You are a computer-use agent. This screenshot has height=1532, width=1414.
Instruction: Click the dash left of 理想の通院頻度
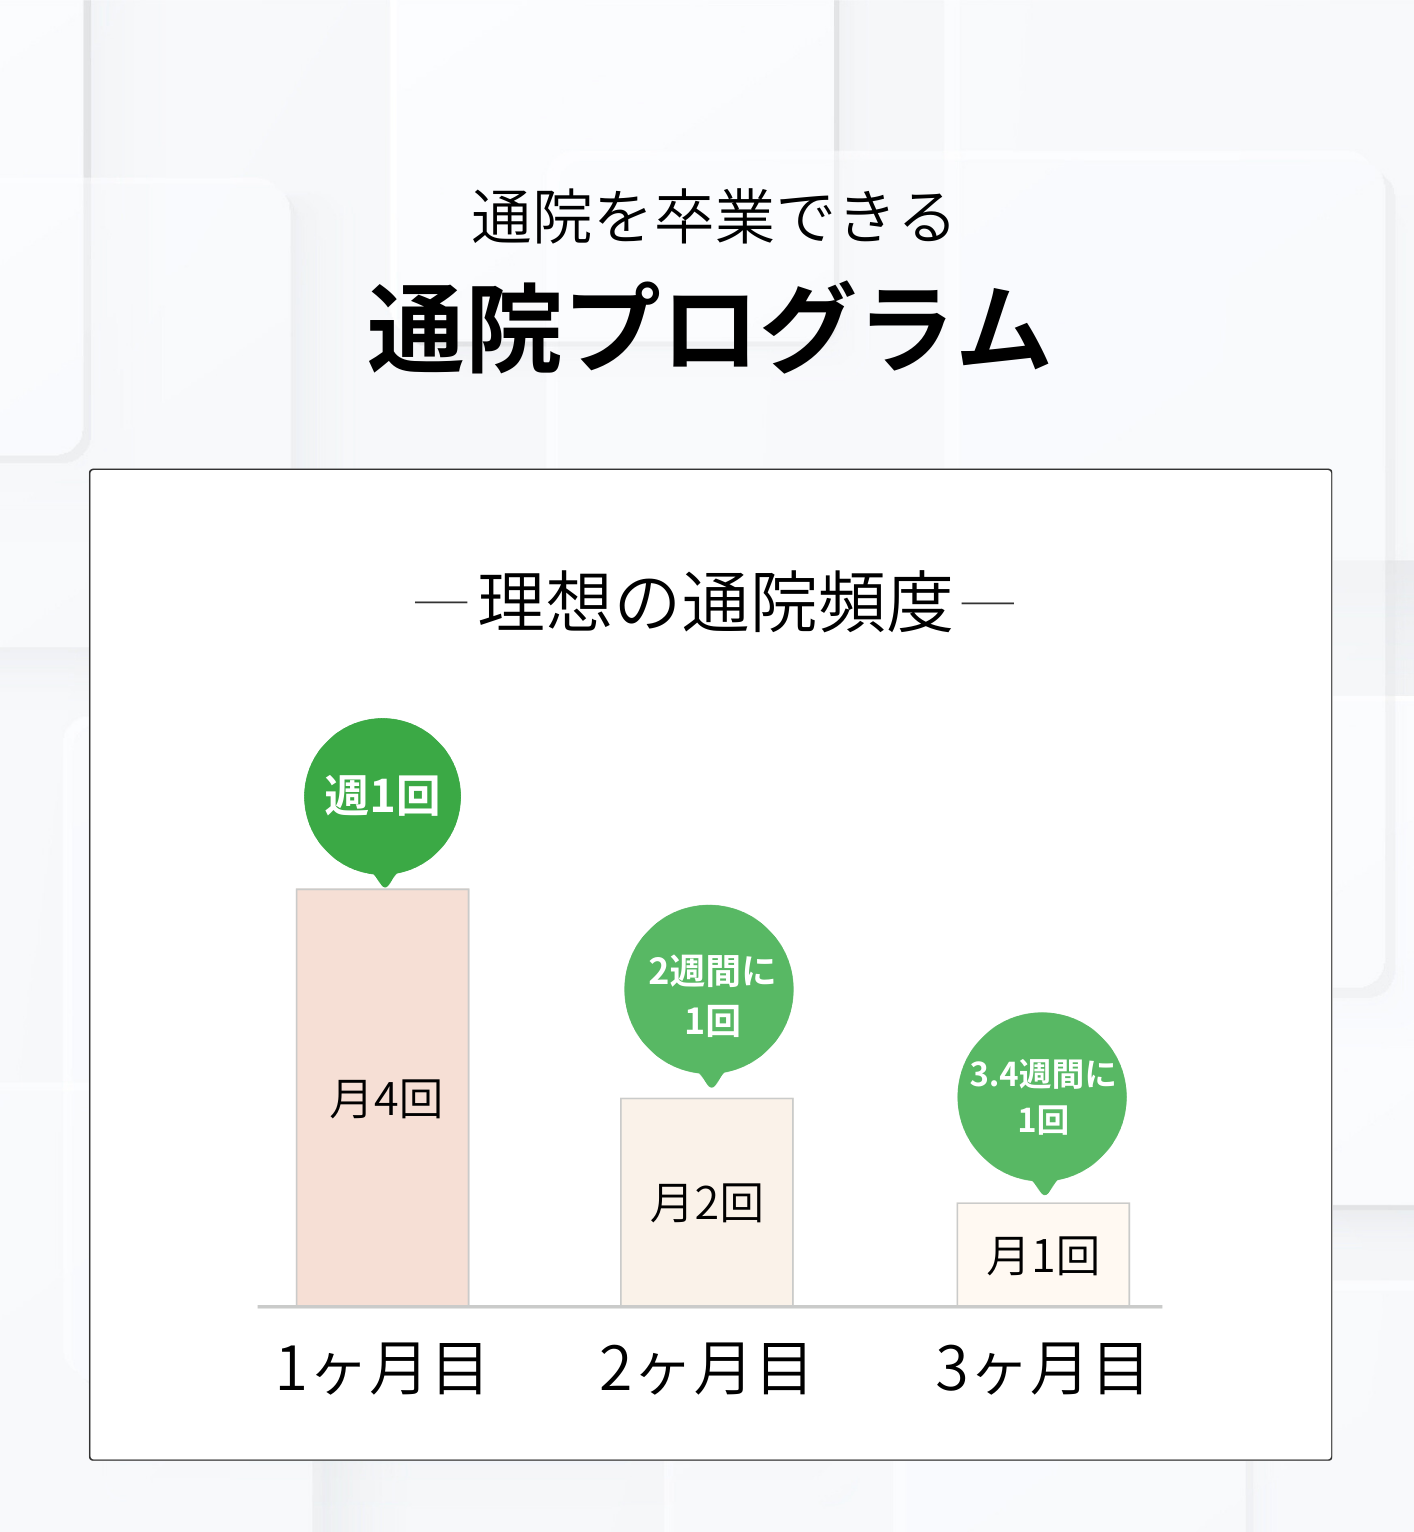[x=441, y=603]
